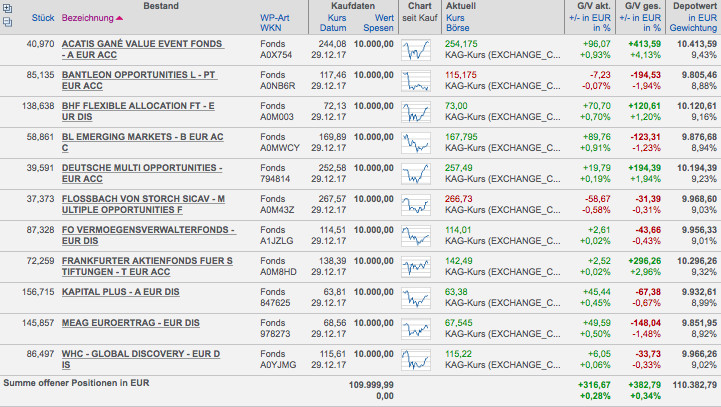Select the Summe offener Positionen label
Screen dimensions: 721x407
coord(76,383)
